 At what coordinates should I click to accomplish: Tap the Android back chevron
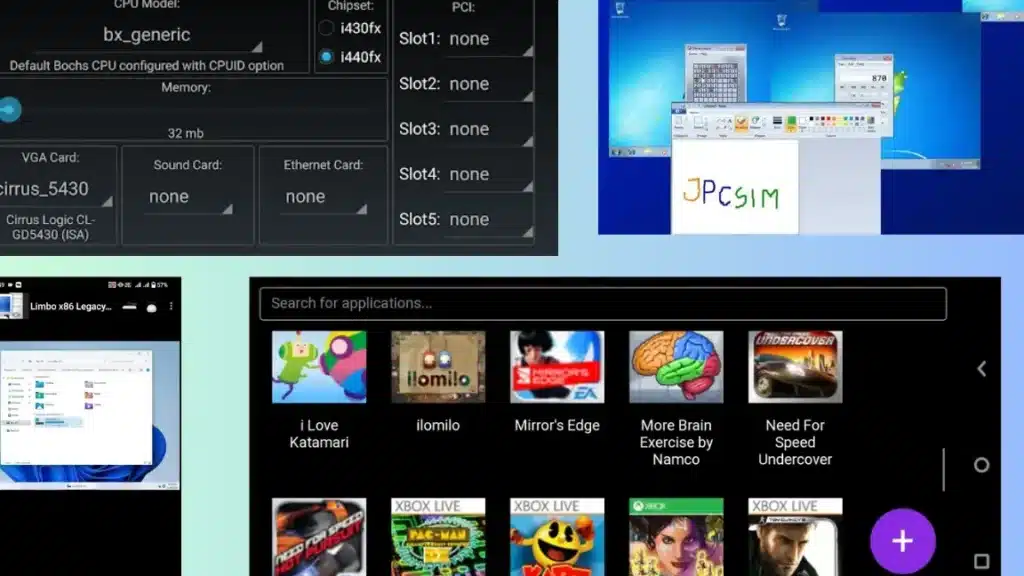[982, 369]
